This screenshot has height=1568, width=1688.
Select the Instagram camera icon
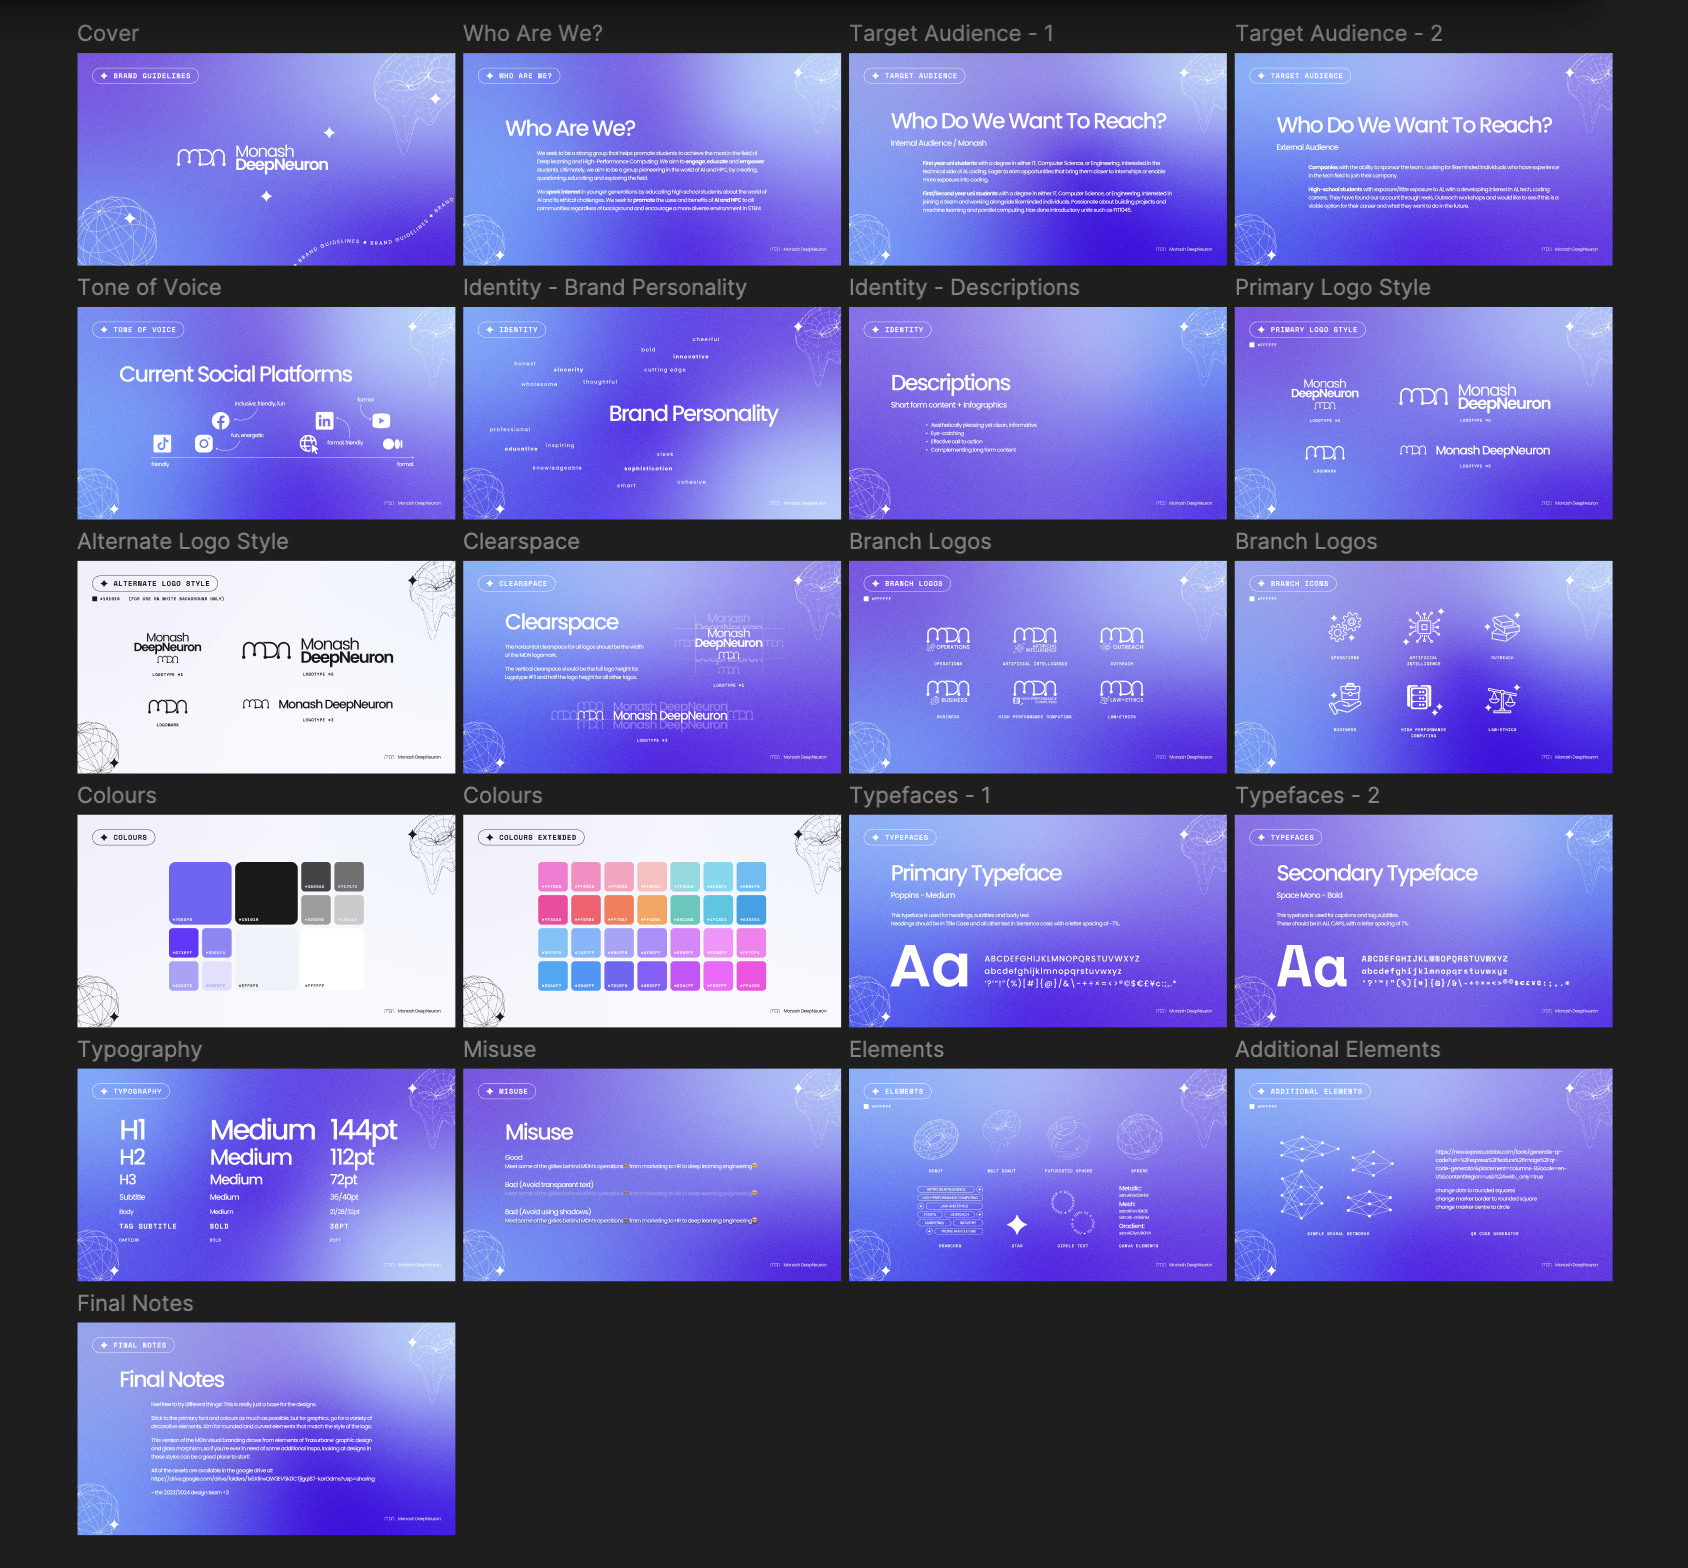(x=204, y=443)
